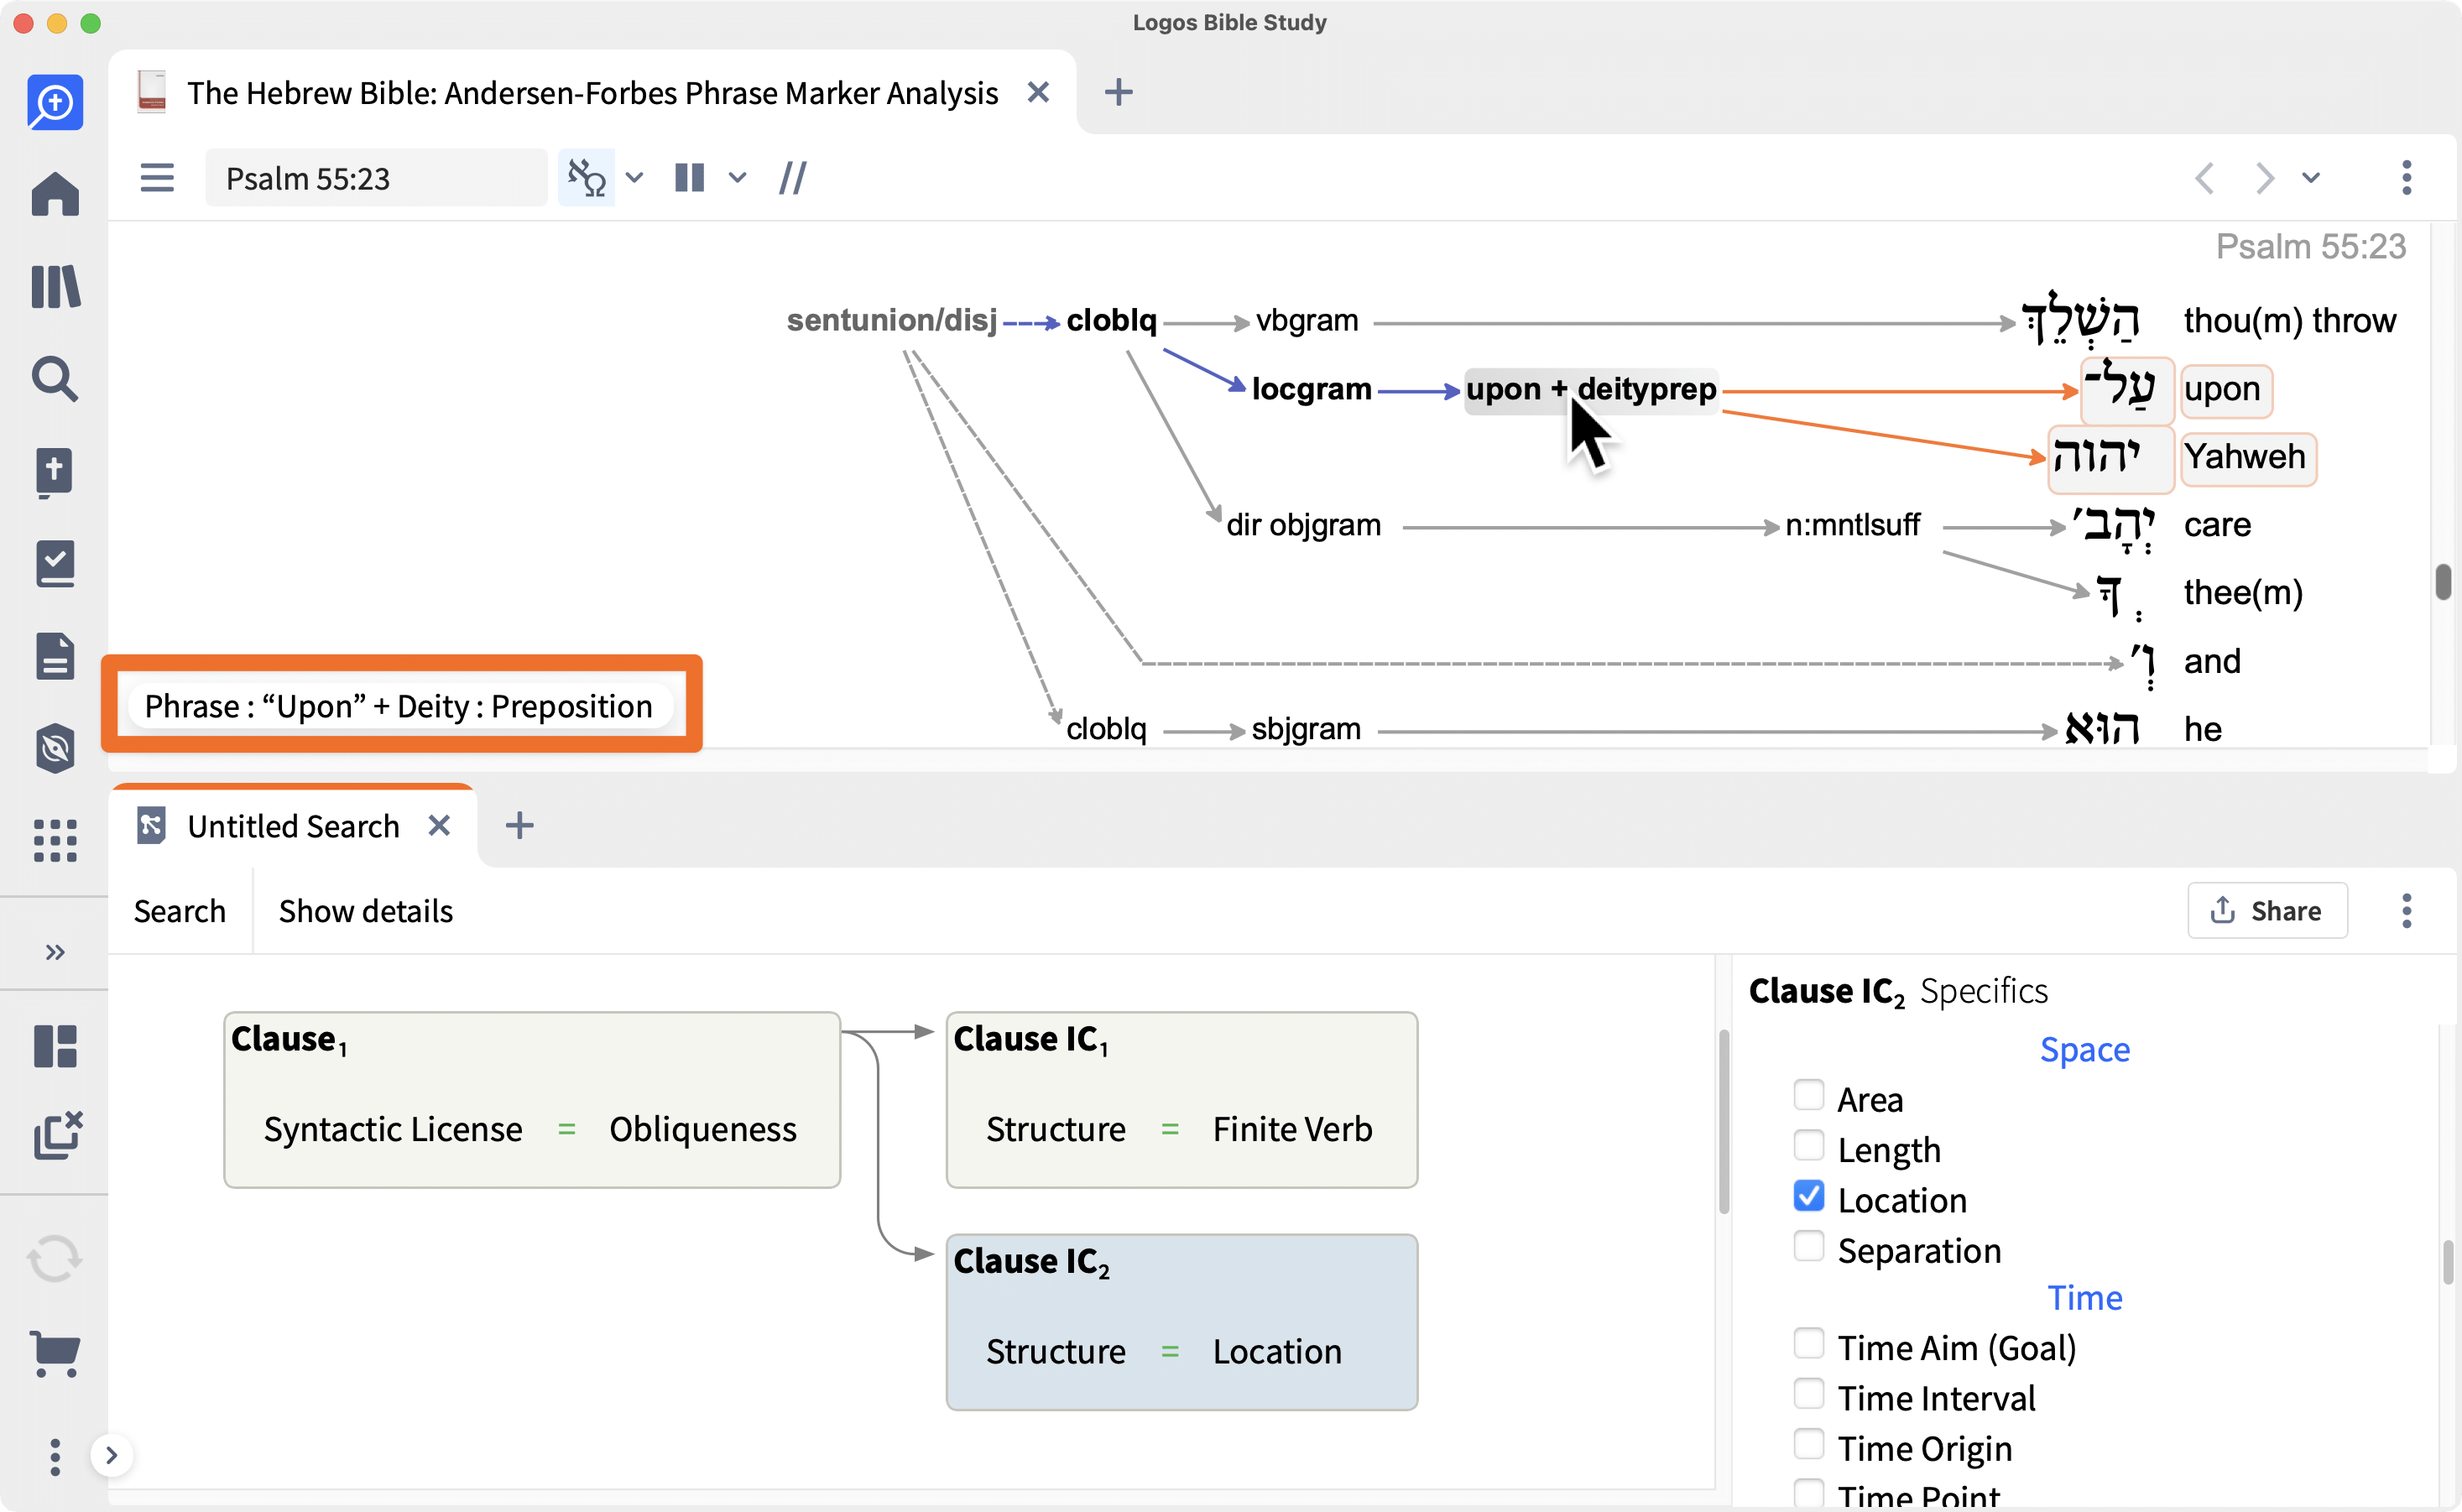Open reading plan checklist icon in sidebar
Image resolution: width=2462 pixels, height=1512 pixels.
coord(55,564)
